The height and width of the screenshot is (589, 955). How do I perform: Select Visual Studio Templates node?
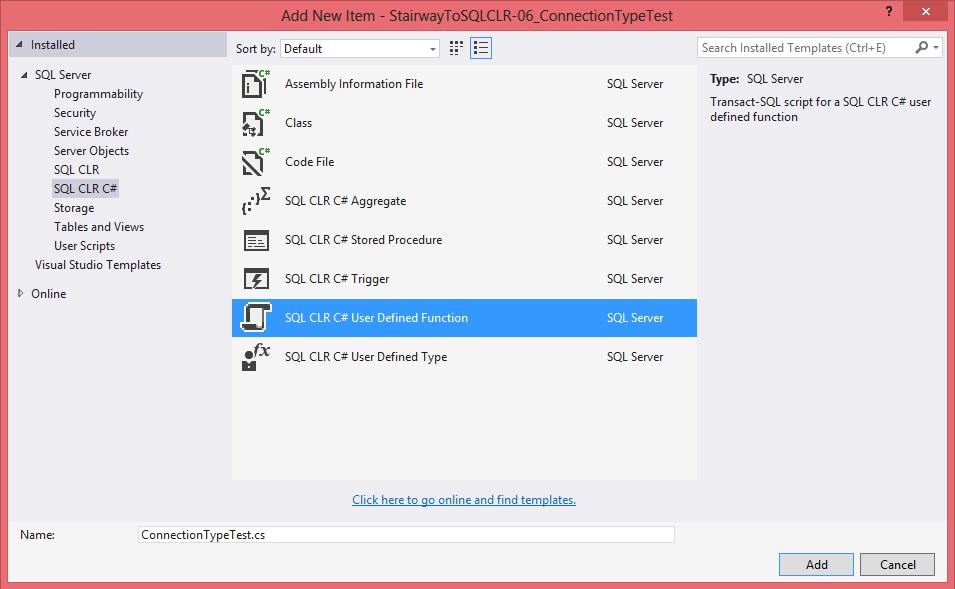tap(97, 265)
